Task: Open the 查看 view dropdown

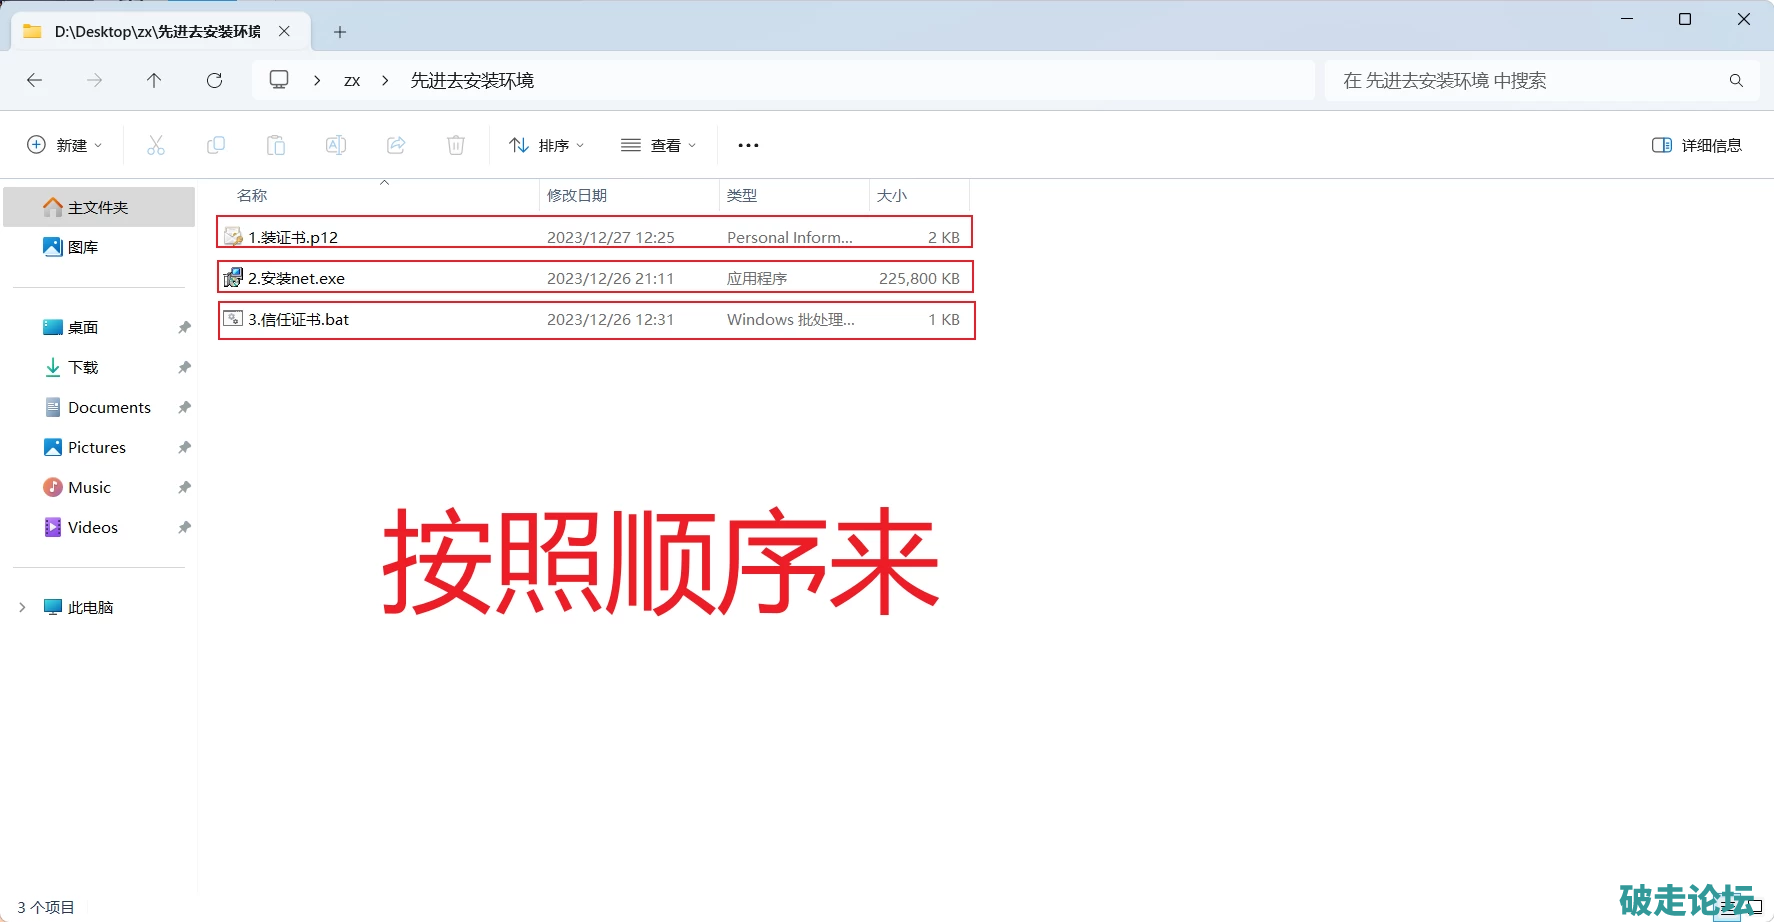Action: (x=659, y=145)
